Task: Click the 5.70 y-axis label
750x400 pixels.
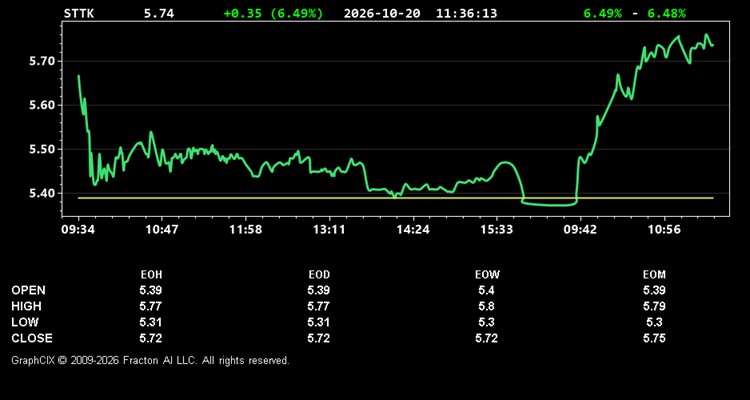Action: (44, 61)
